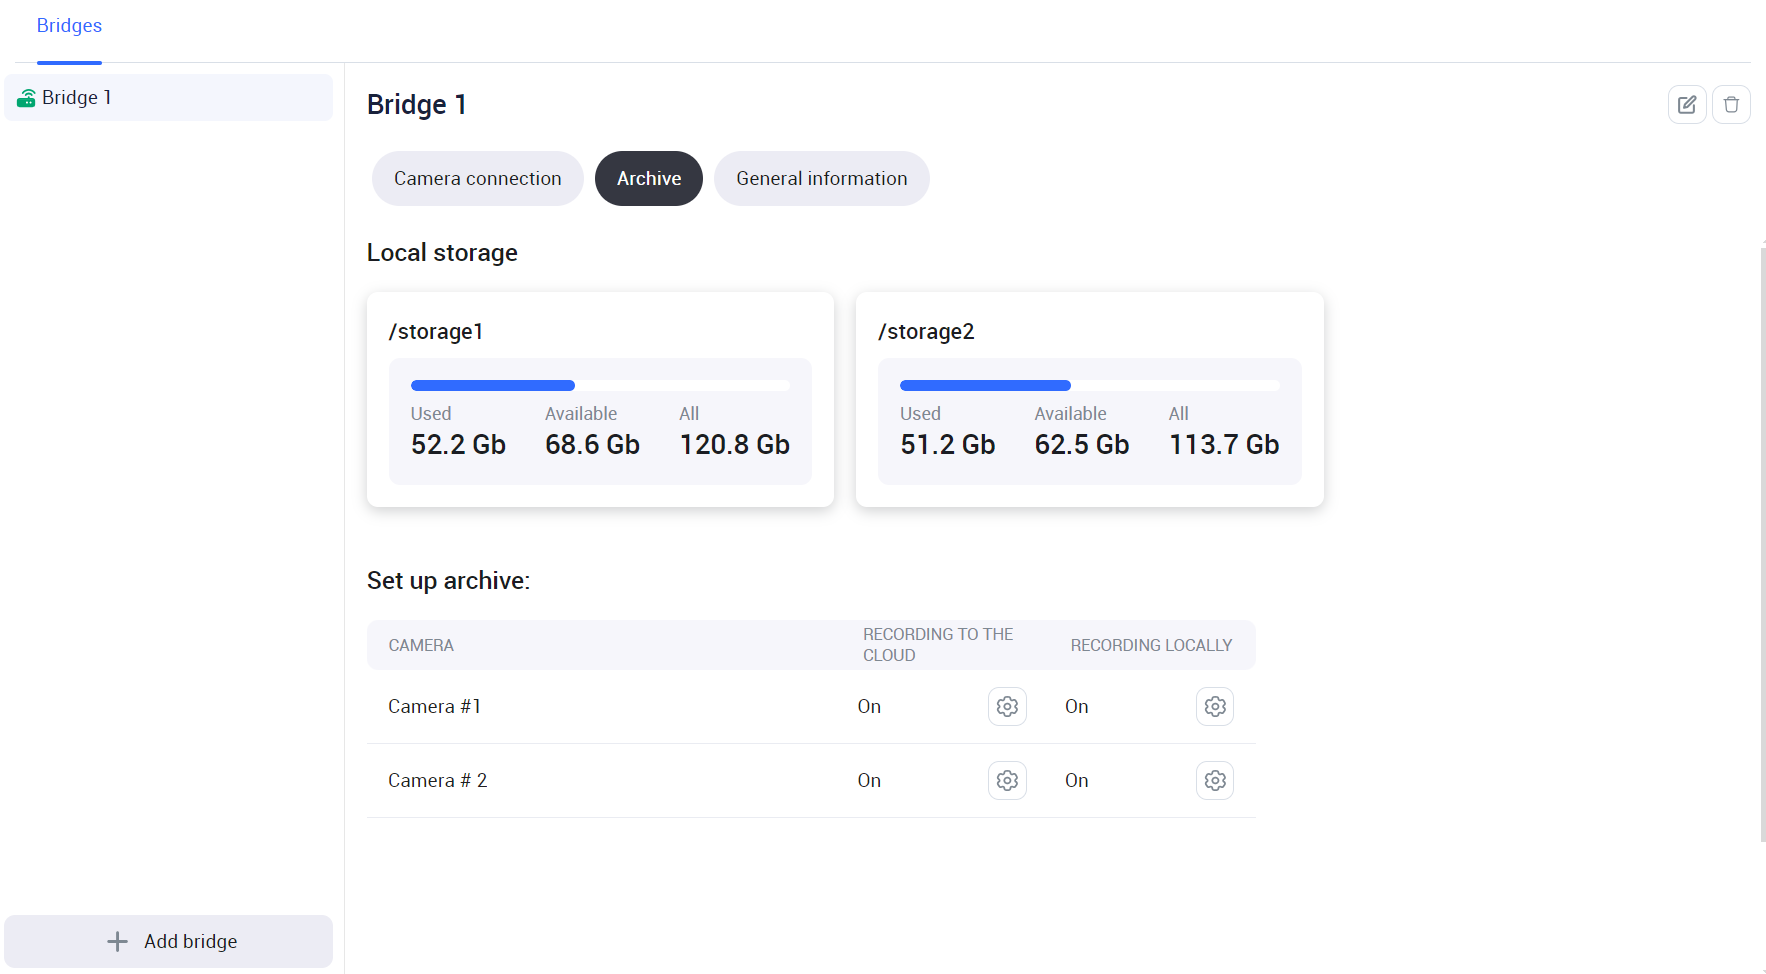Screen dimensions: 1766x974
Task: Select the Bridges top tab
Action: [x=69, y=26]
